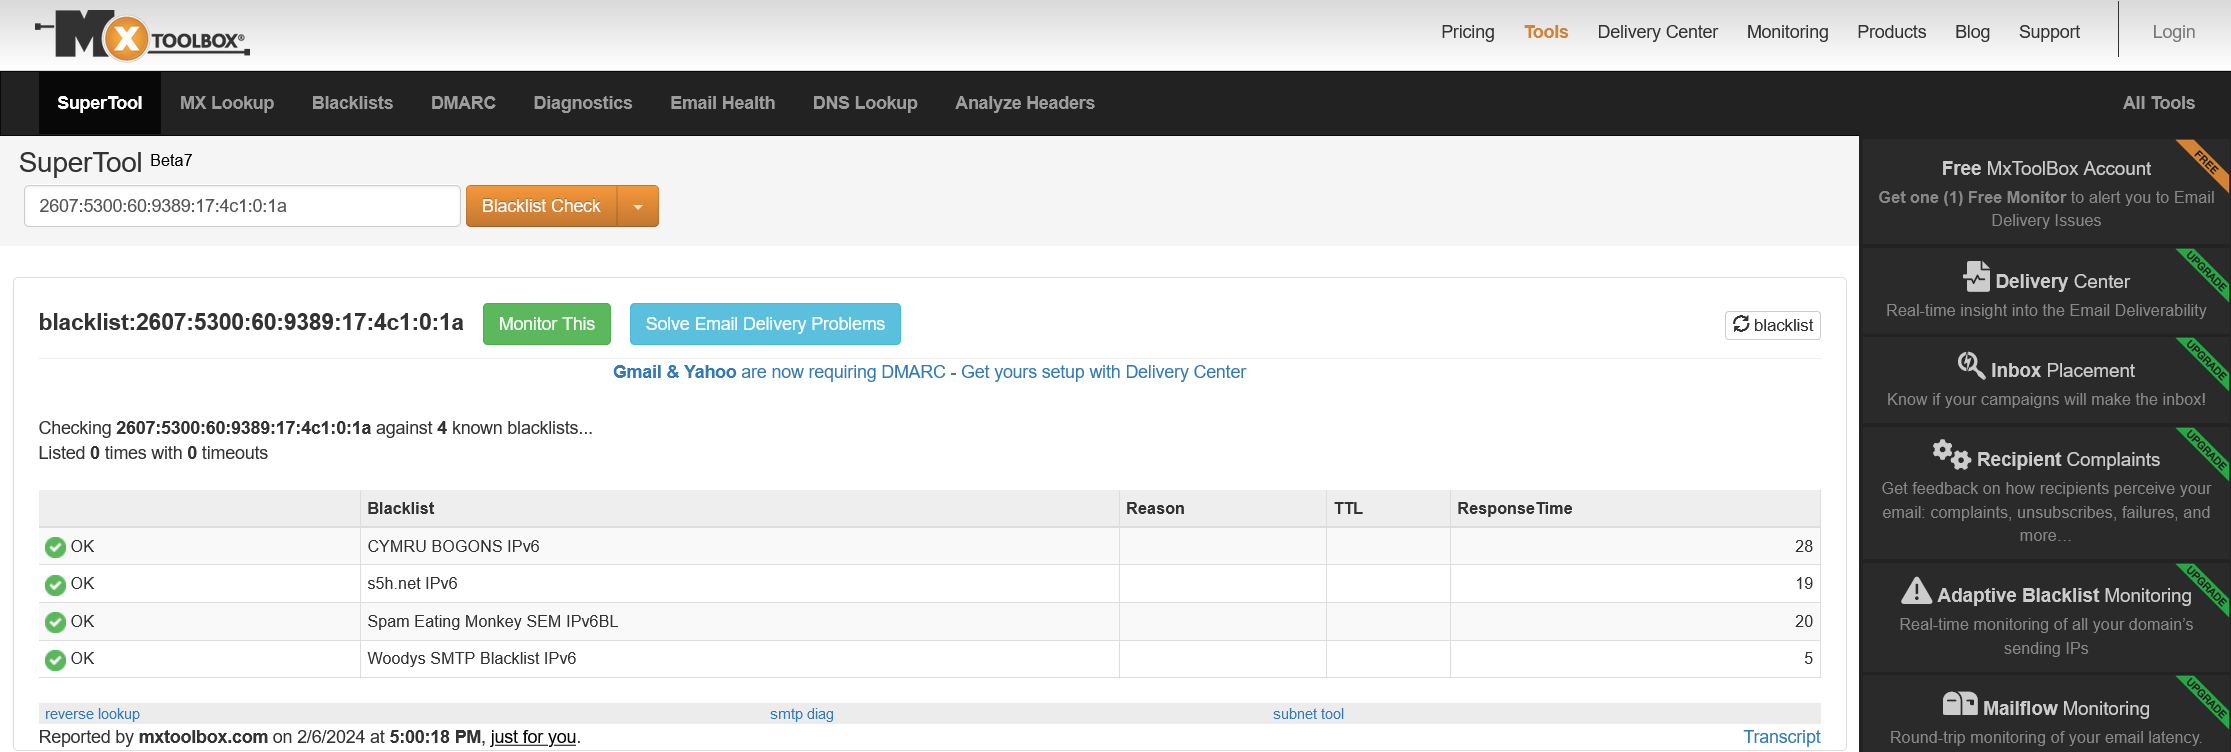Click the MxToolbox logo
The height and width of the screenshot is (752, 2231).
tap(142, 35)
